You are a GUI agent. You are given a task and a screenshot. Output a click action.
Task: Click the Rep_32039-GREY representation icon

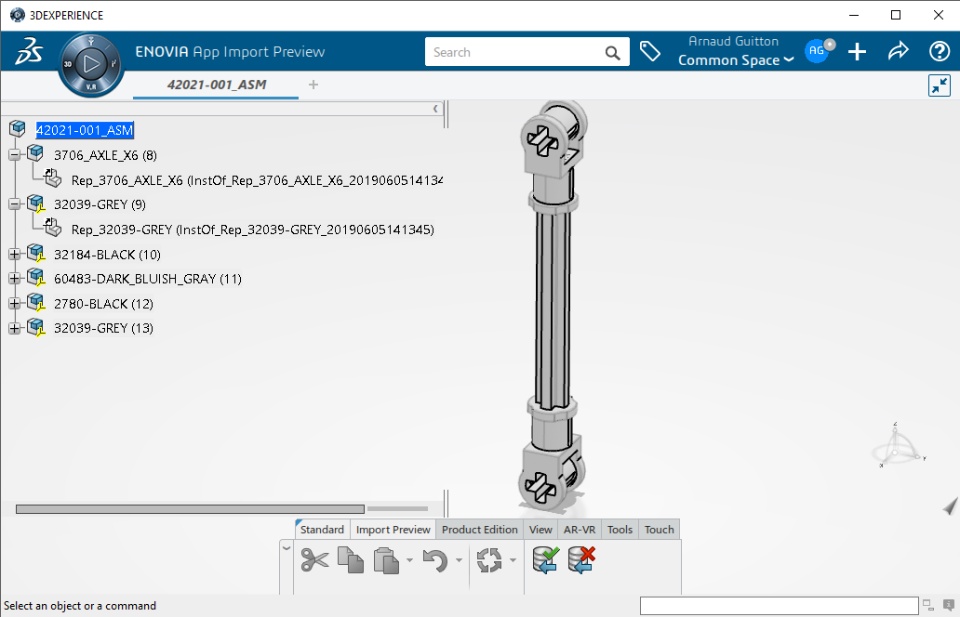[53, 227]
